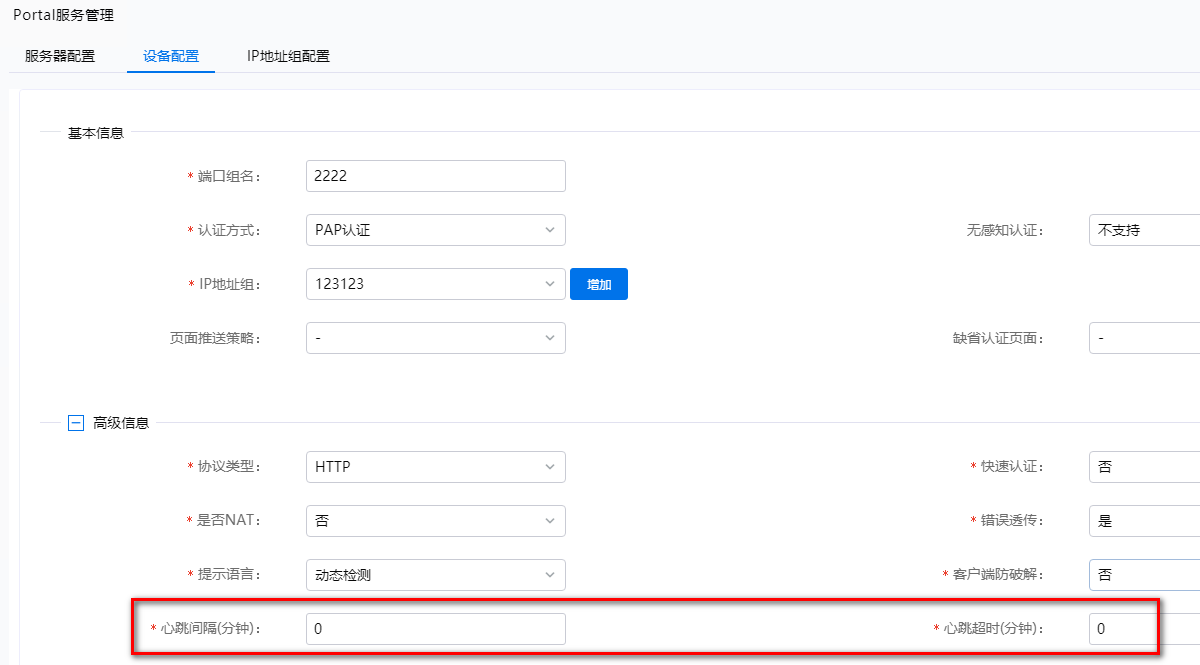Expand the 客户端防破解 dropdown

point(1145,574)
